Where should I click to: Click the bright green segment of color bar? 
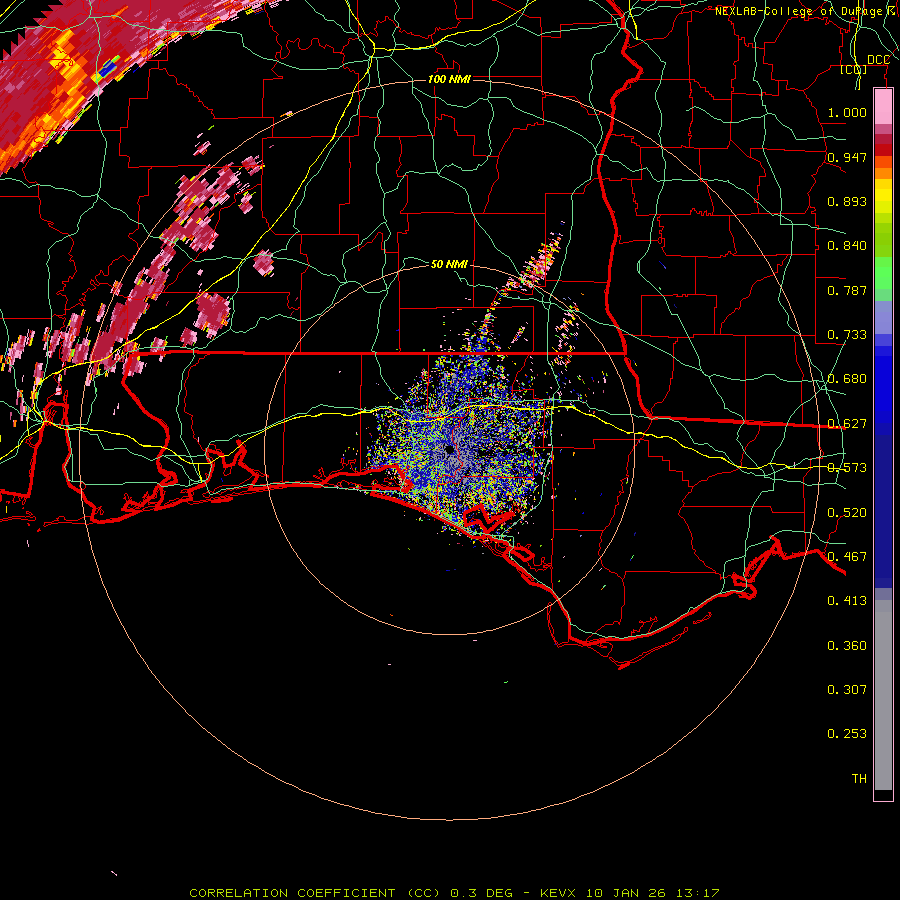pyautogui.click(x=883, y=274)
